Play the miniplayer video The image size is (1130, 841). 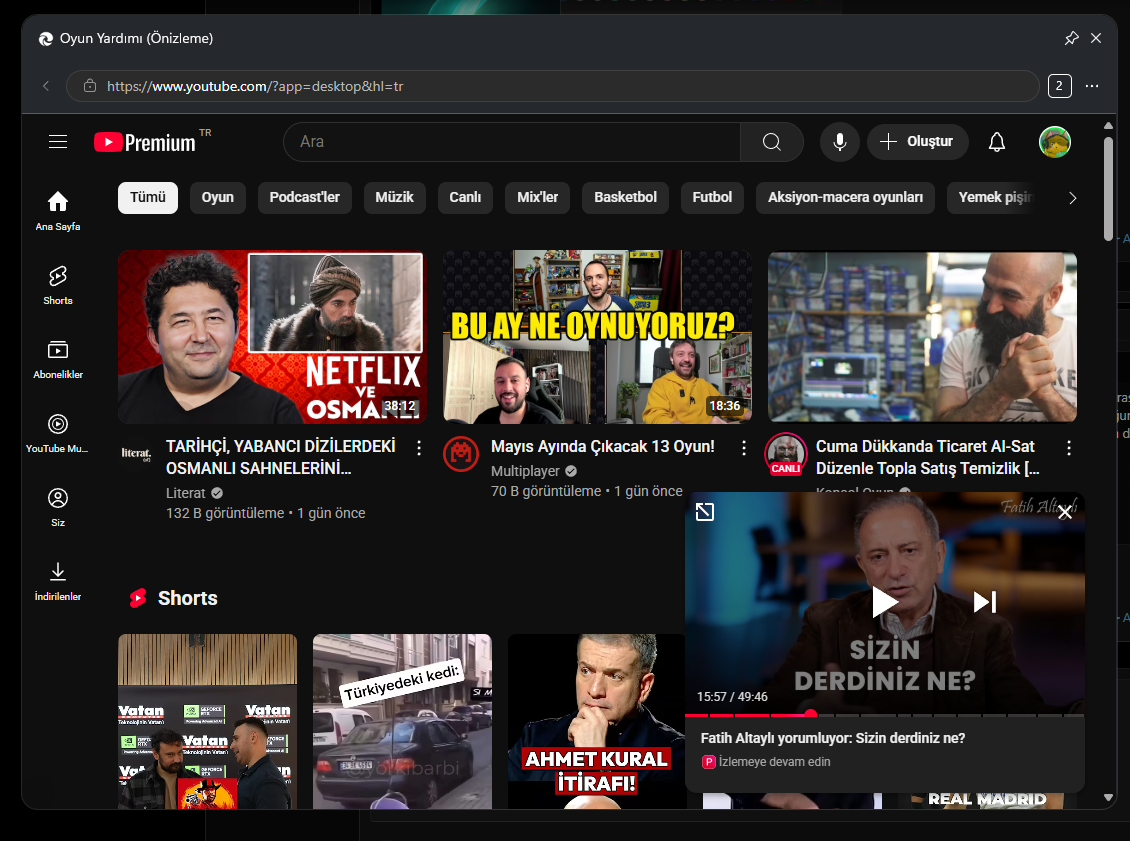tap(884, 602)
